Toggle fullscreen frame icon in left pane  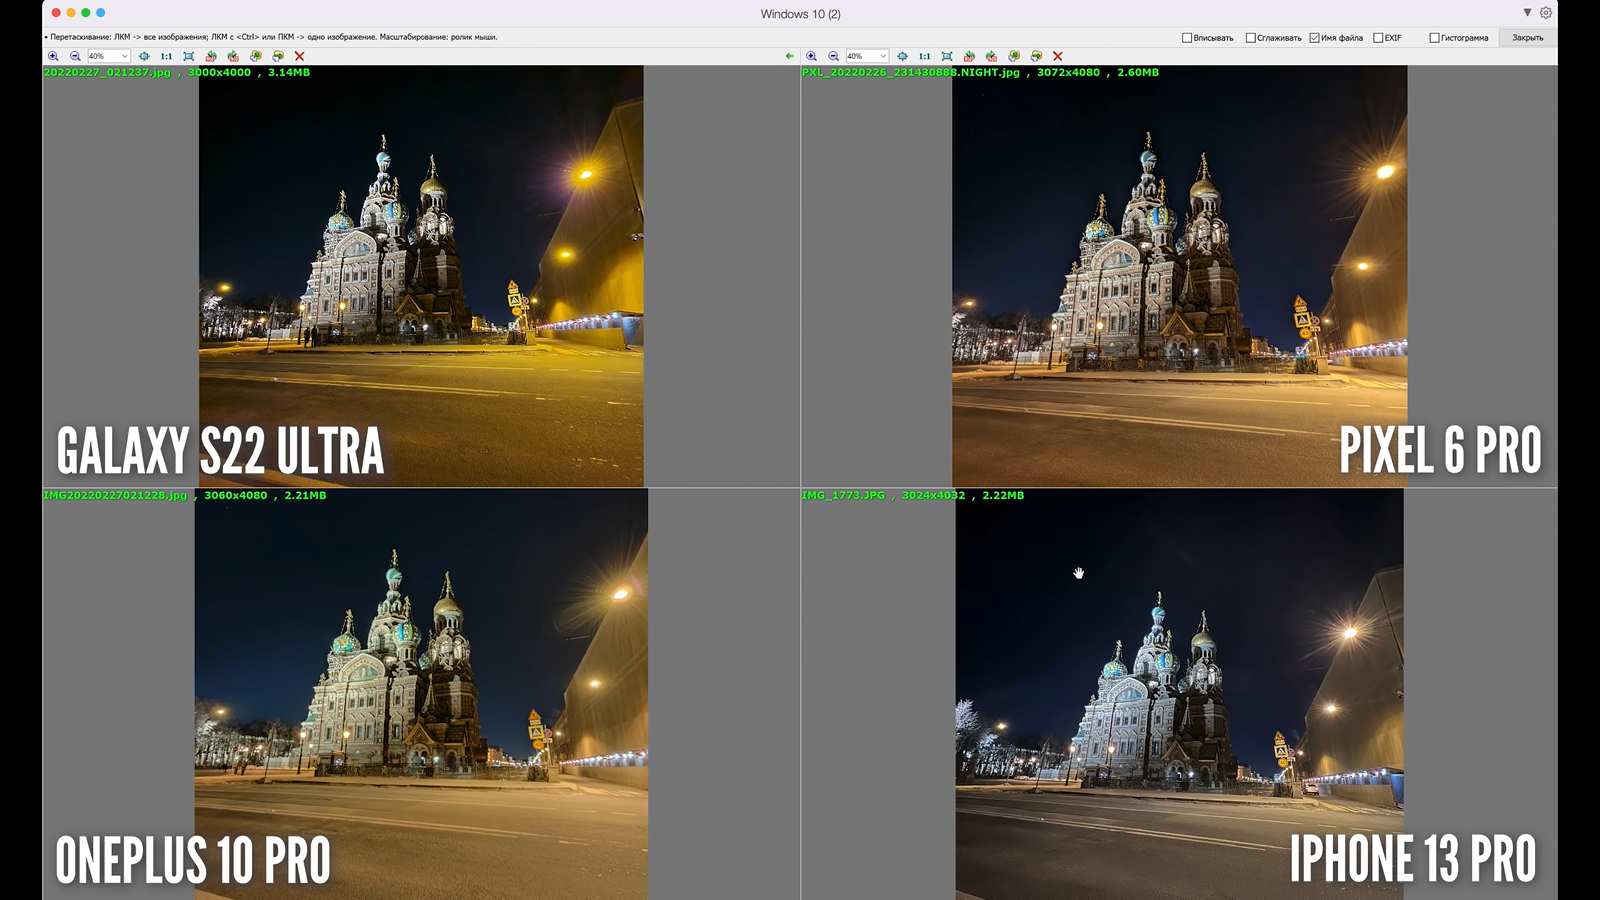(x=188, y=56)
